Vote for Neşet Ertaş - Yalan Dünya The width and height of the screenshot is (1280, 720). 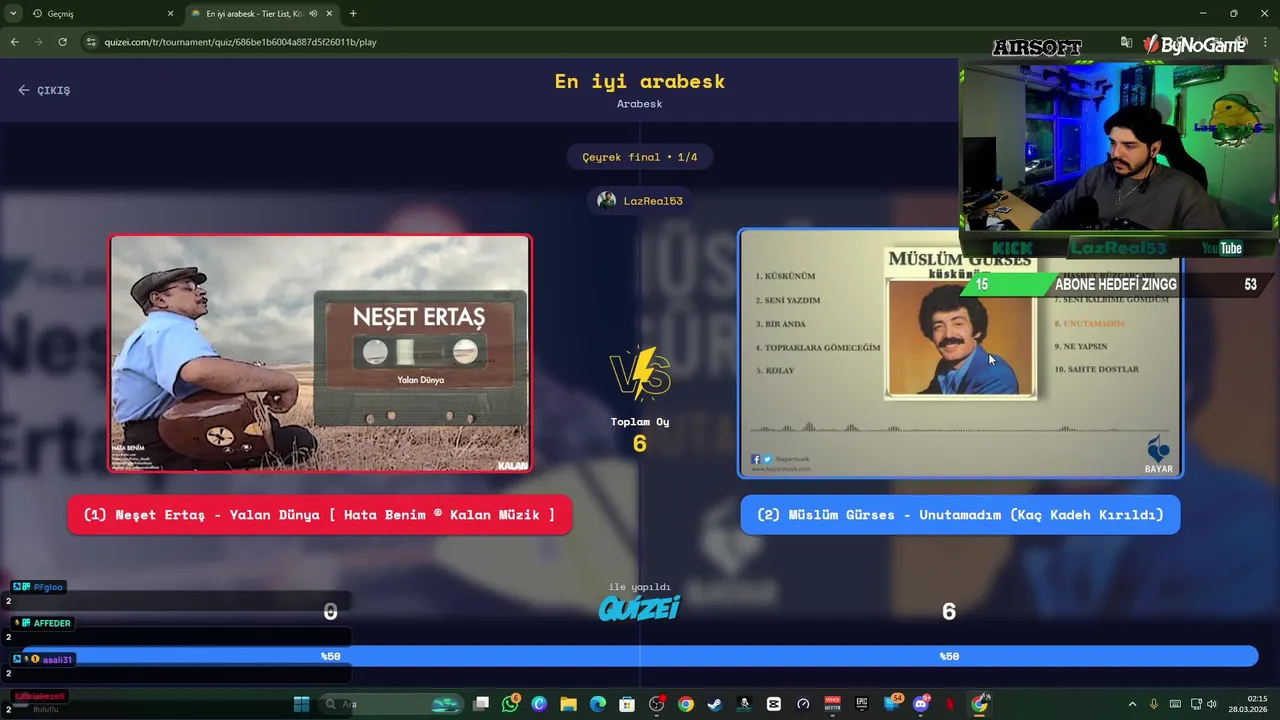[320, 515]
